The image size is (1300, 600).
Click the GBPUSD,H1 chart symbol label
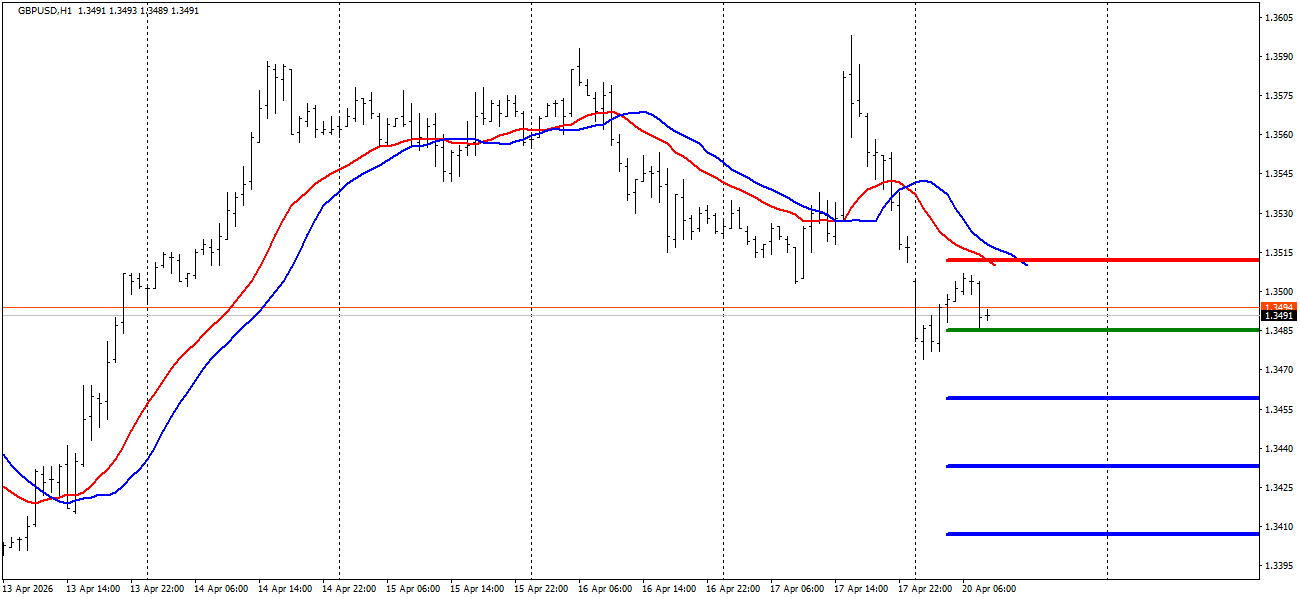pos(44,11)
